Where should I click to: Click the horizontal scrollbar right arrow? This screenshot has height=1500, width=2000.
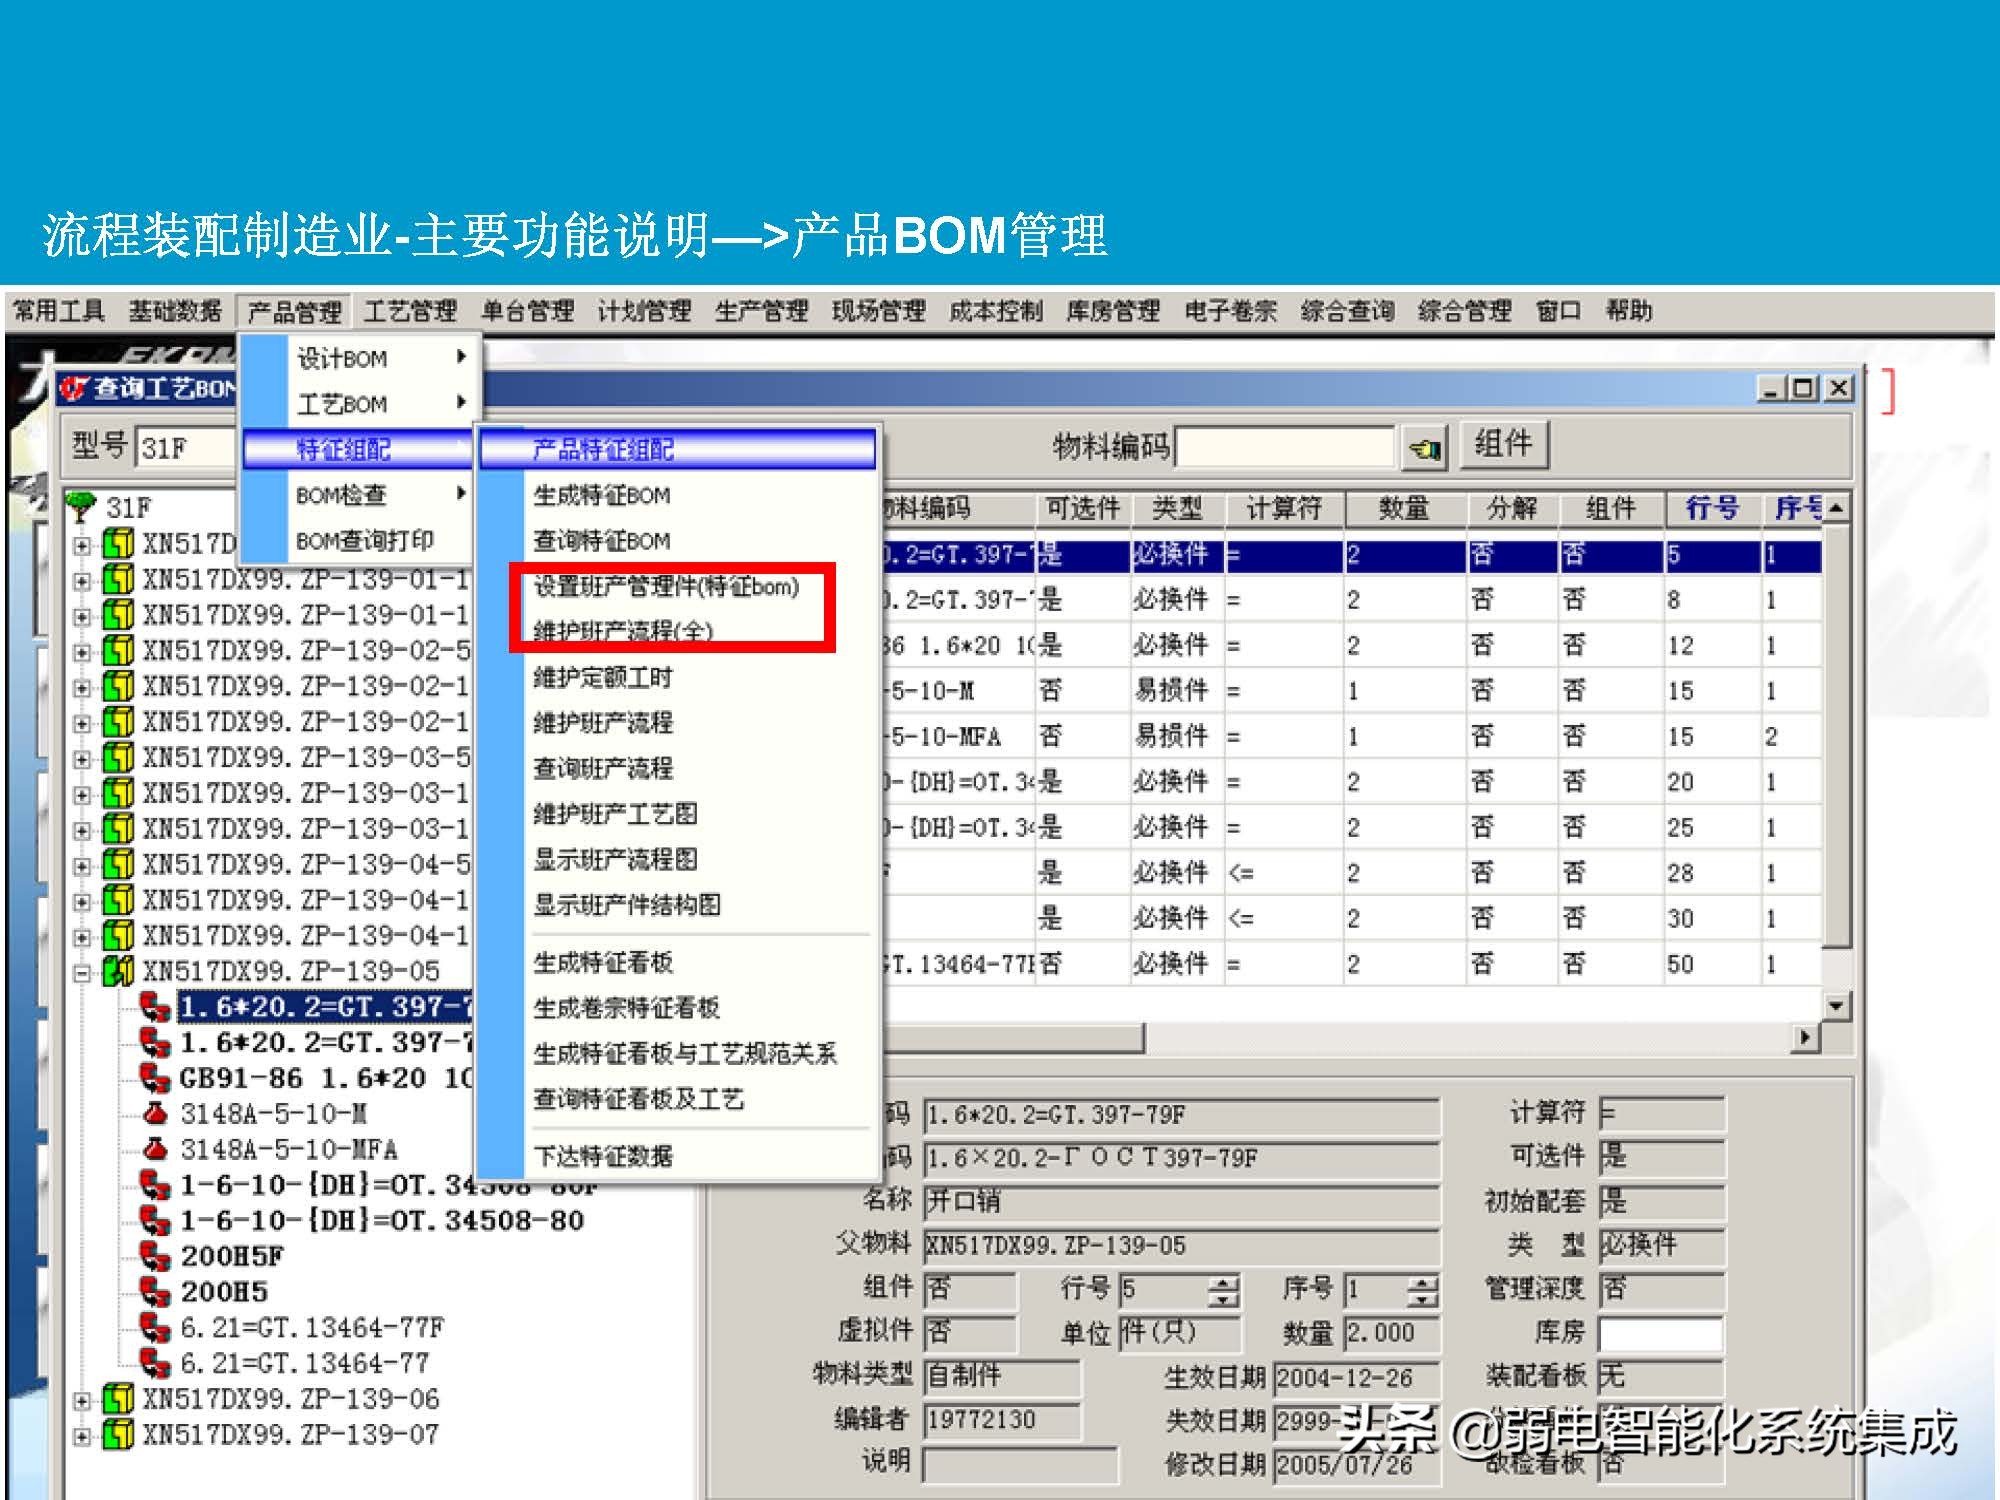1804,1038
